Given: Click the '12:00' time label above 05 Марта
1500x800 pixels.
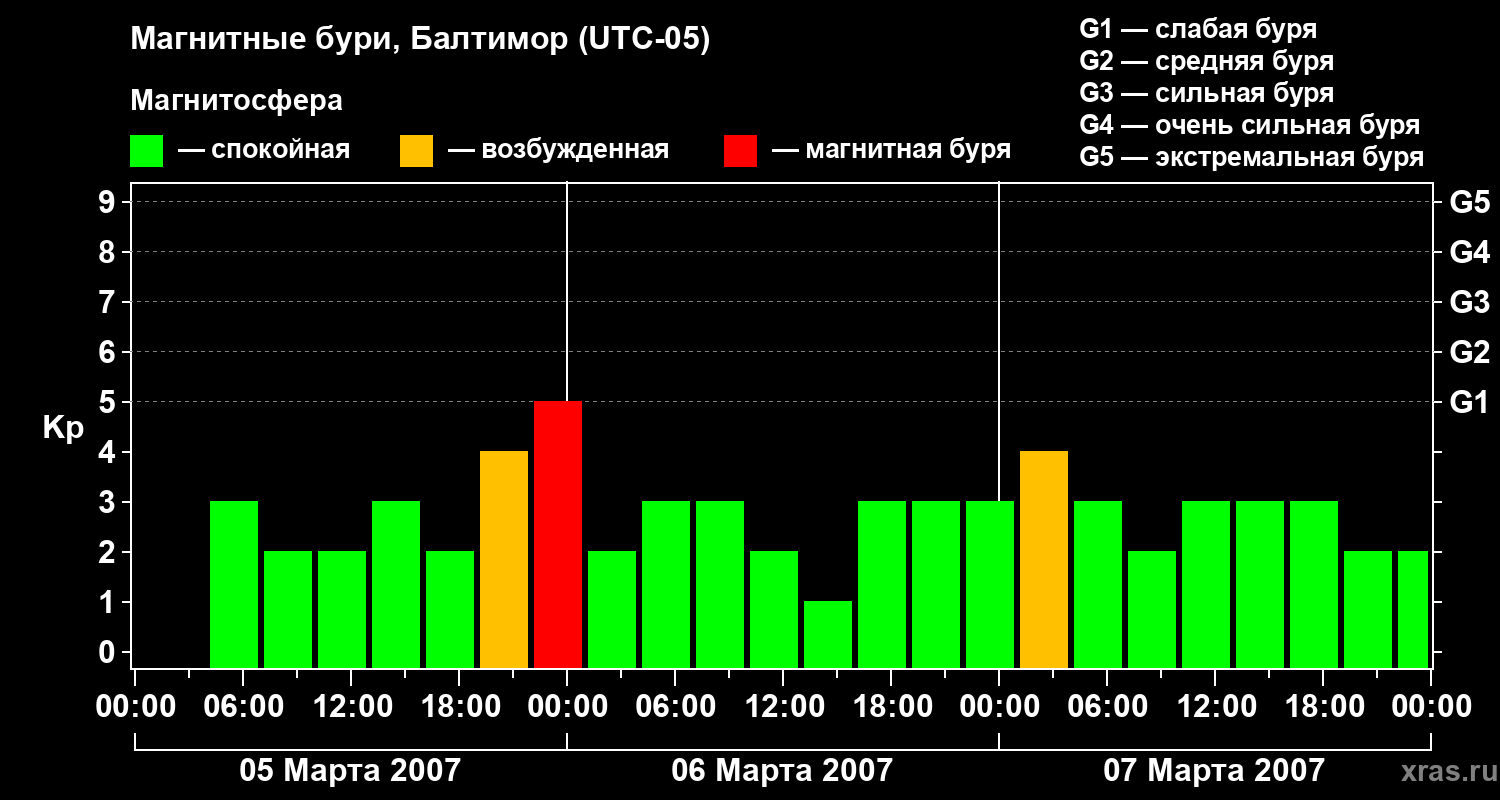Looking at the screenshot, I should click(351, 706).
